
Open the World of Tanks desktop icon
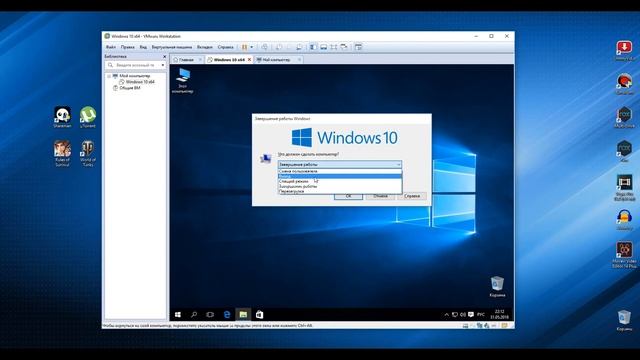click(x=88, y=153)
